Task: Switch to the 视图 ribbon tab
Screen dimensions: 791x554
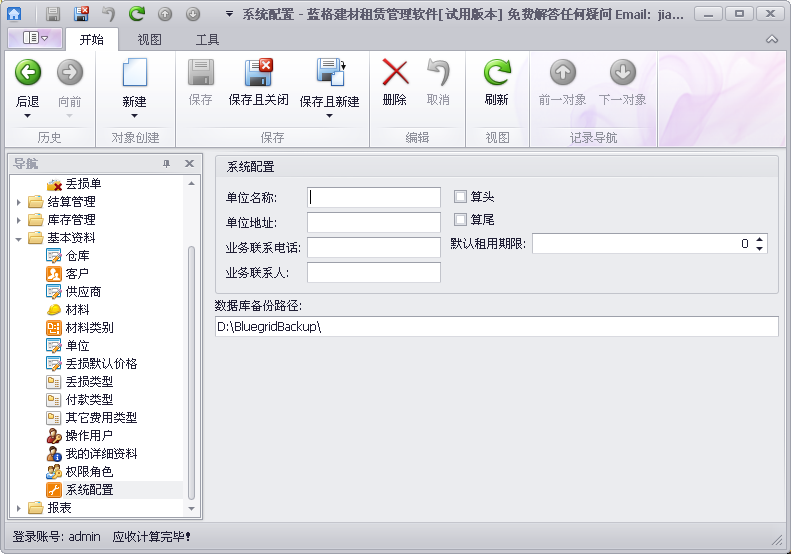Action: point(150,39)
